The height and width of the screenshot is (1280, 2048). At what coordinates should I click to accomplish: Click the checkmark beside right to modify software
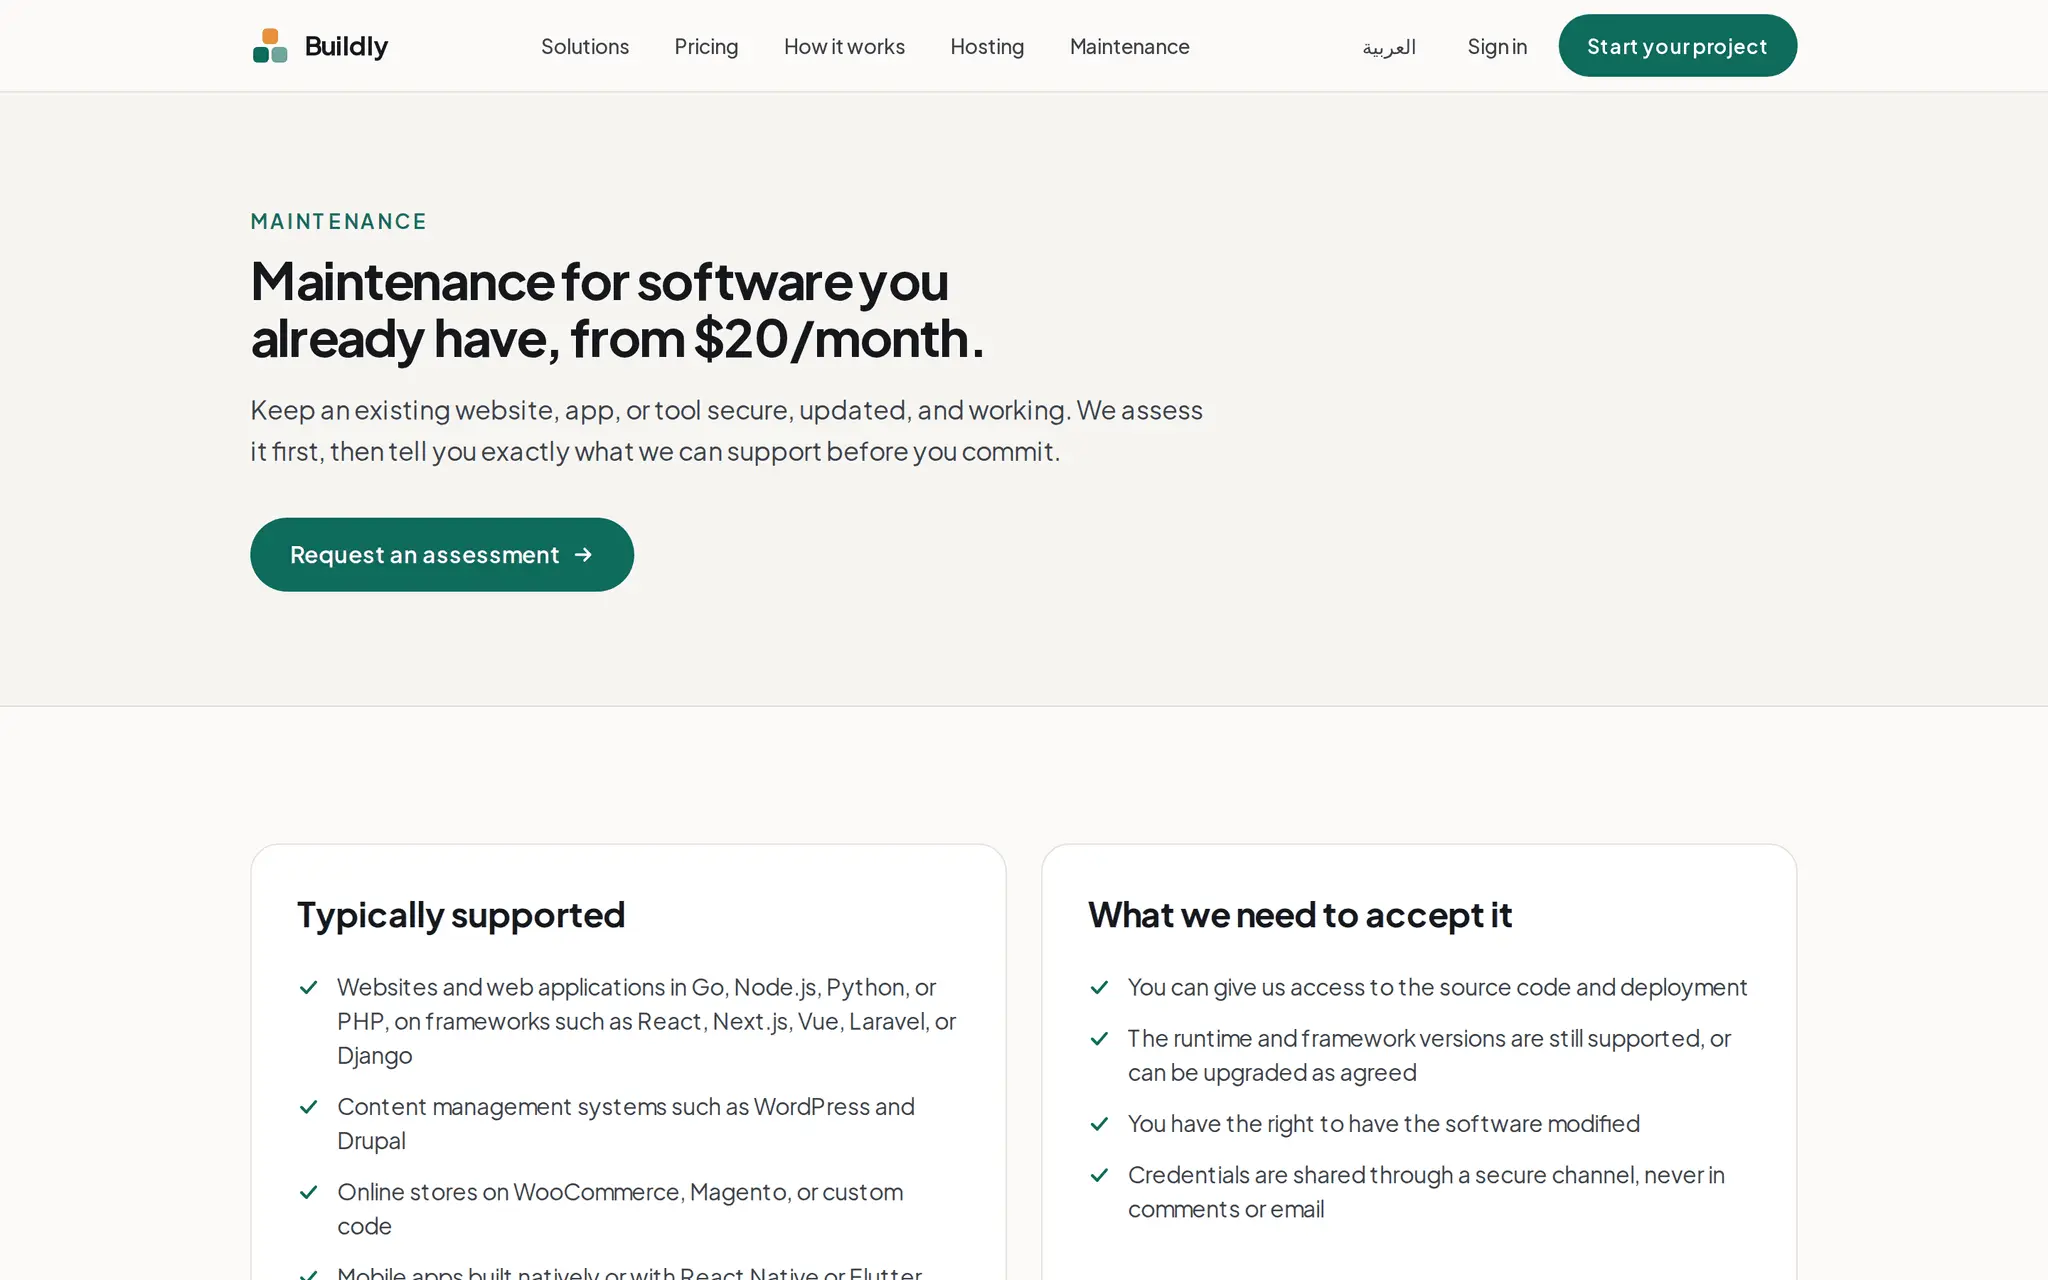[x=1099, y=1124]
